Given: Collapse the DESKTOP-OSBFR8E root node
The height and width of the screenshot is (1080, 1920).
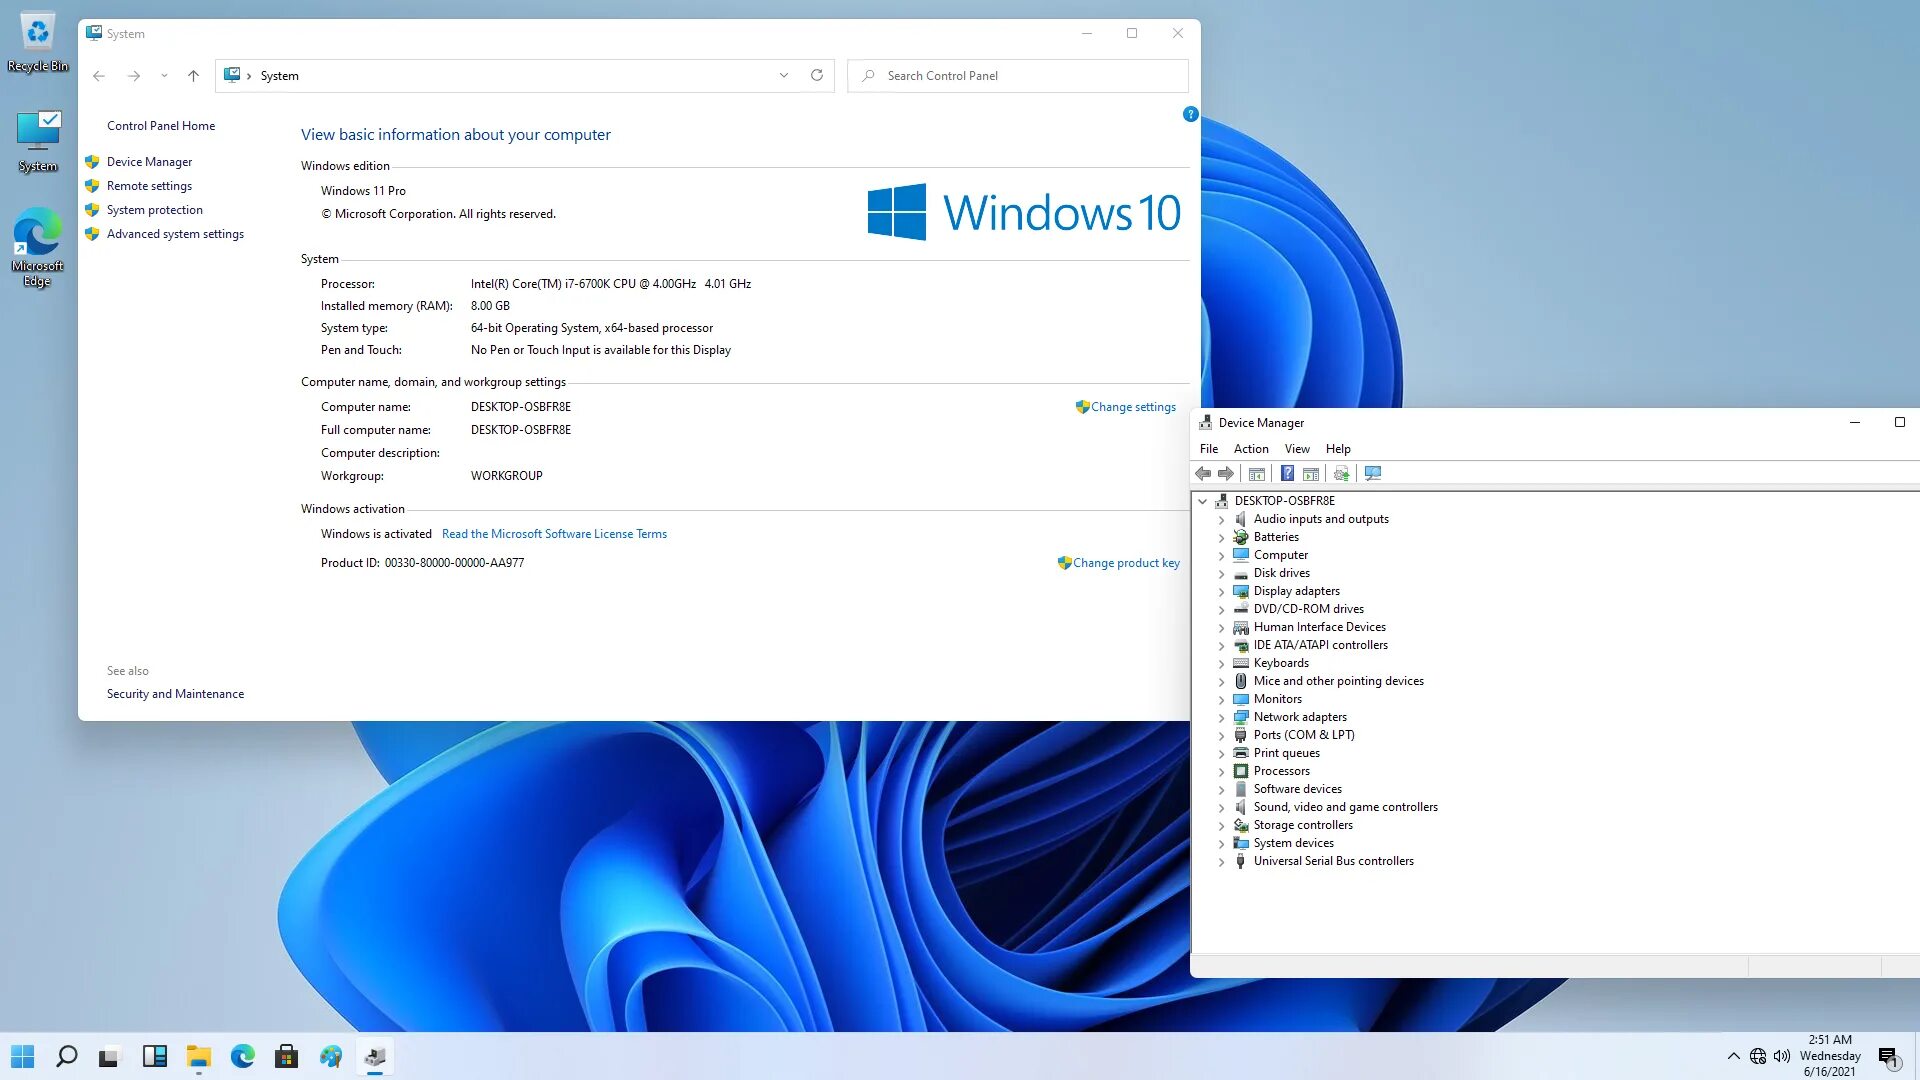Looking at the screenshot, I should click(x=1203, y=501).
